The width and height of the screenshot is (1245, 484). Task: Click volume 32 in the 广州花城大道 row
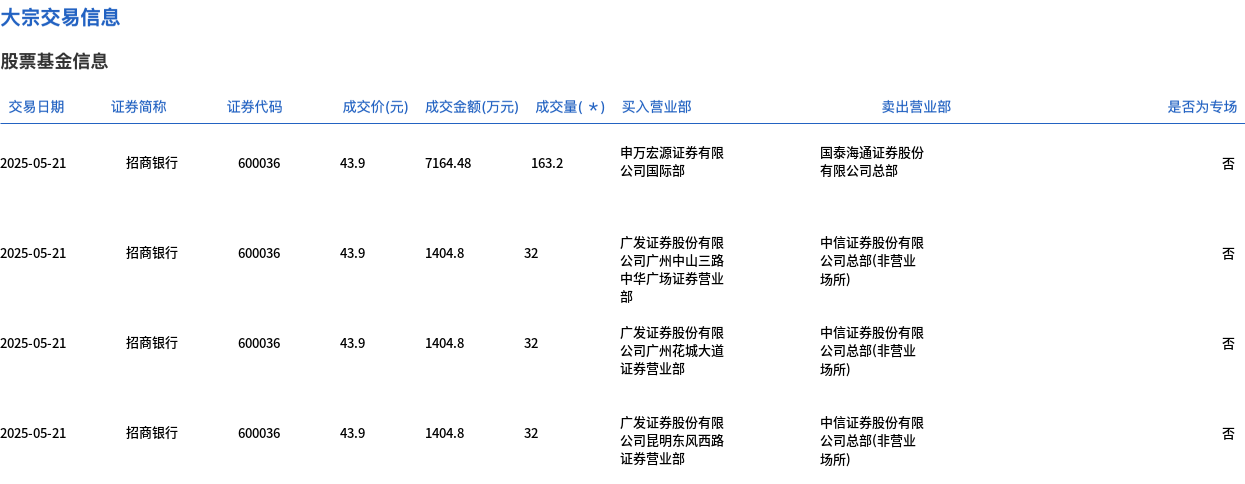[531, 343]
